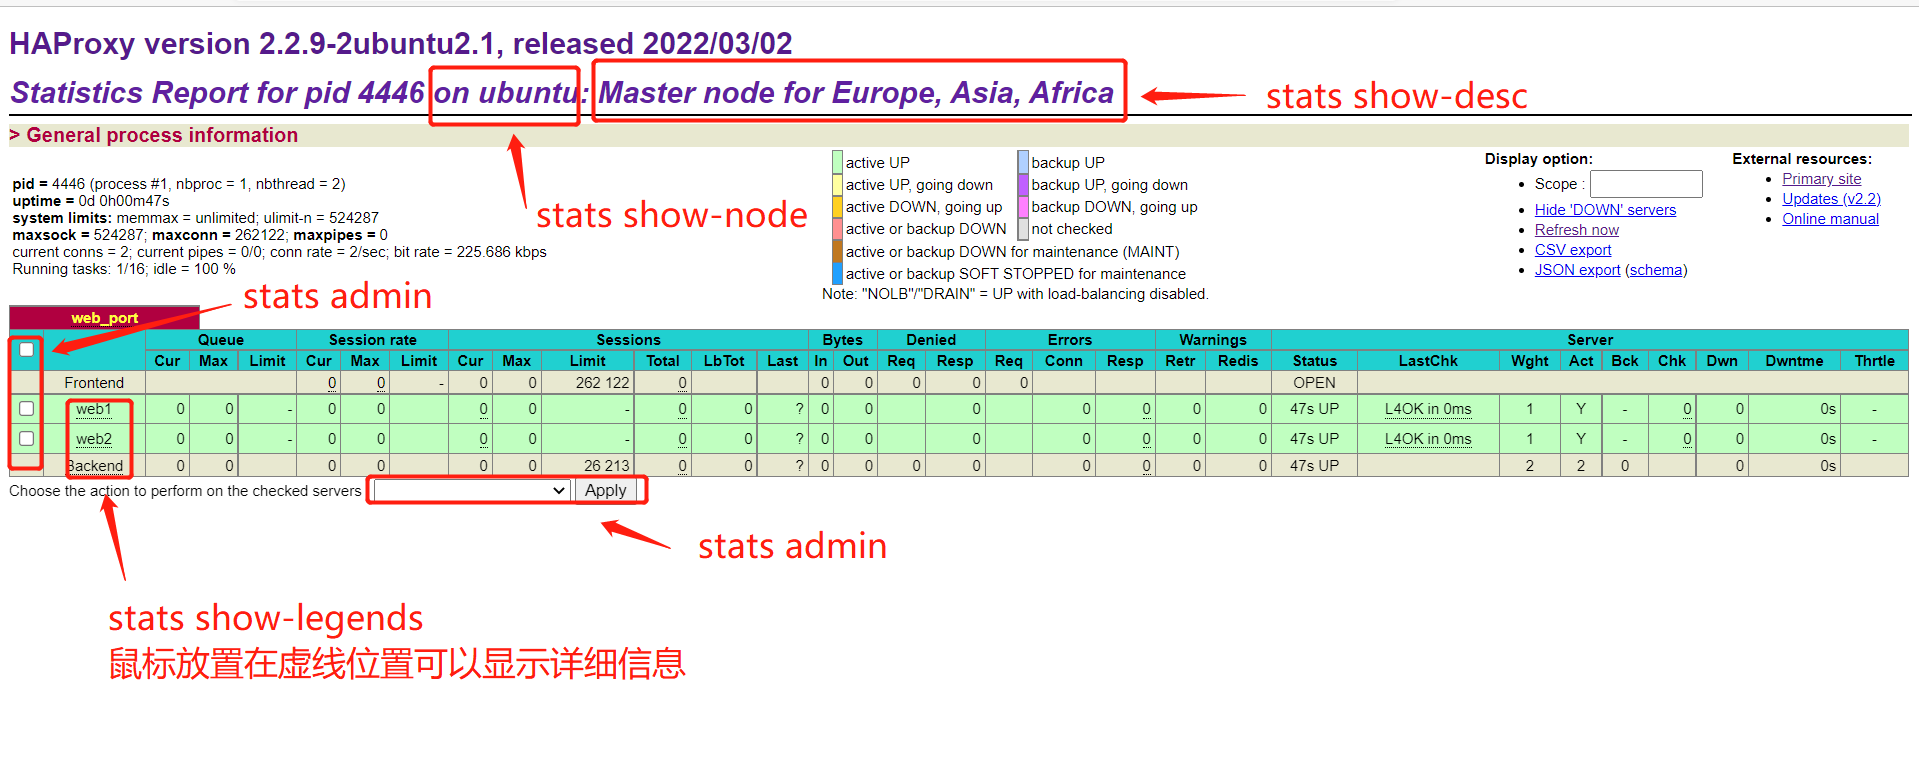Open the CSV export link

[x=1573, y=250]
